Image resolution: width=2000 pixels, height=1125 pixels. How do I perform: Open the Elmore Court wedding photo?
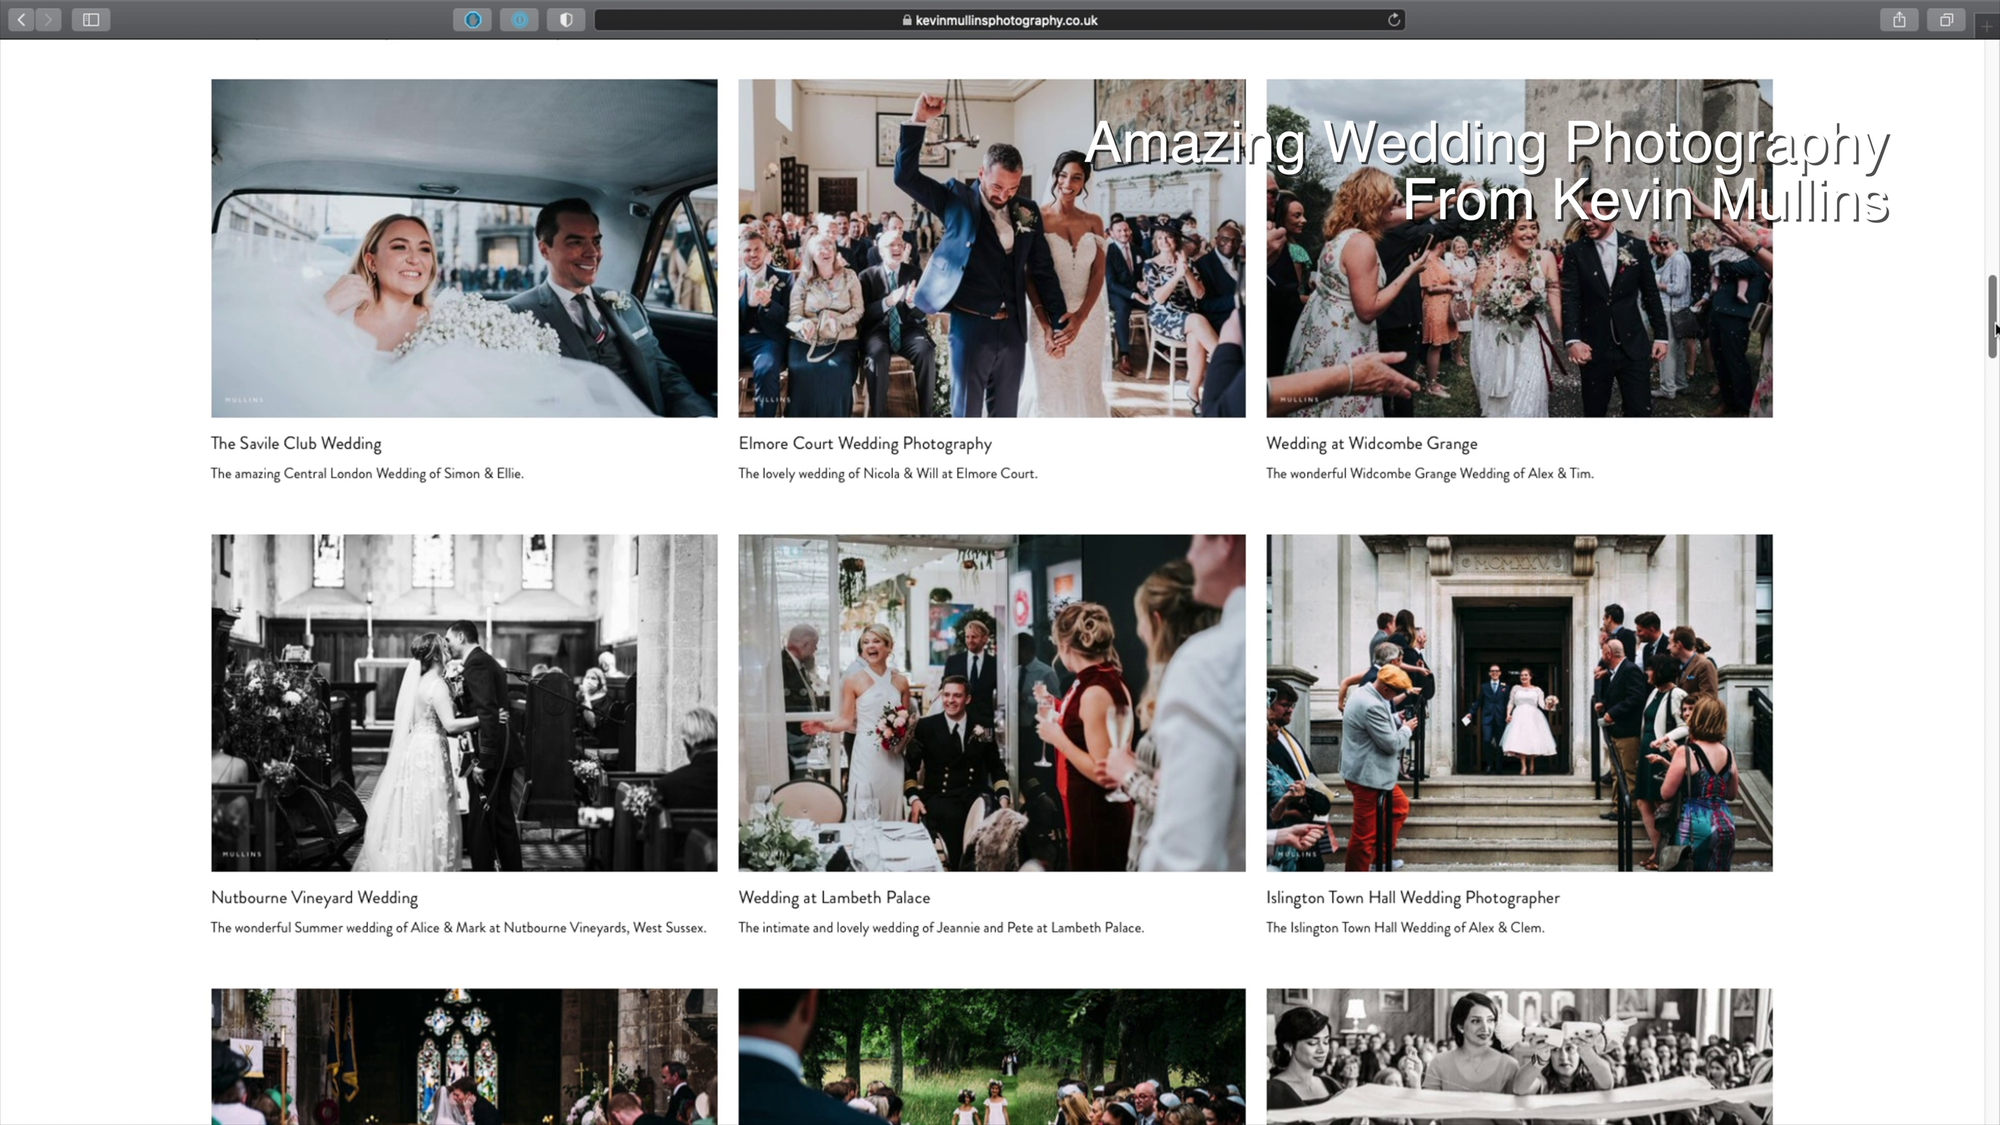tap(992, 248)
